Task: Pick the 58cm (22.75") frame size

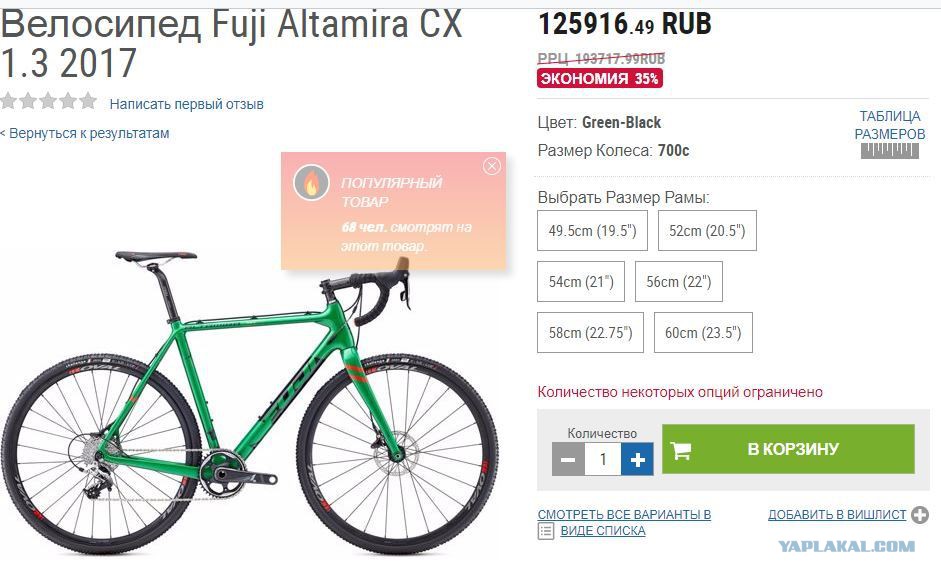Action: 591,332
